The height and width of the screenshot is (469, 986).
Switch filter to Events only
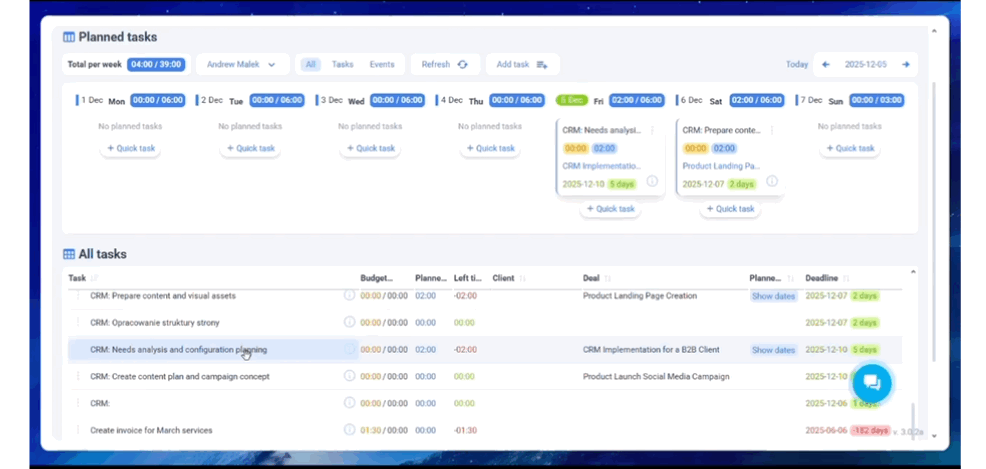point(382,65)
